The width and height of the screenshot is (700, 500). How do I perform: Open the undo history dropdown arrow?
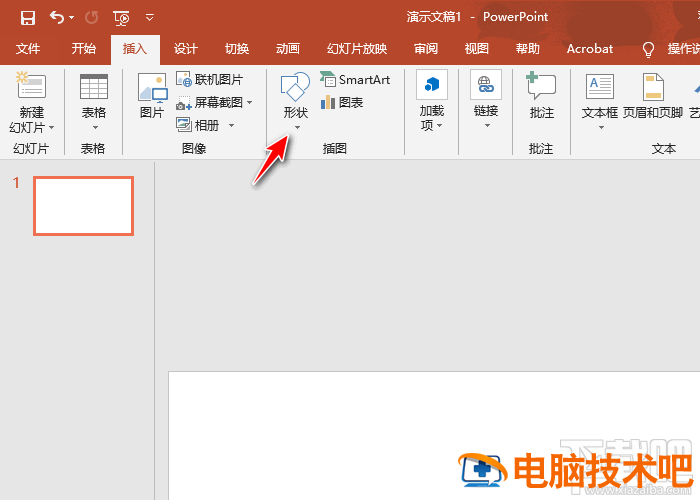click(71, 18)
